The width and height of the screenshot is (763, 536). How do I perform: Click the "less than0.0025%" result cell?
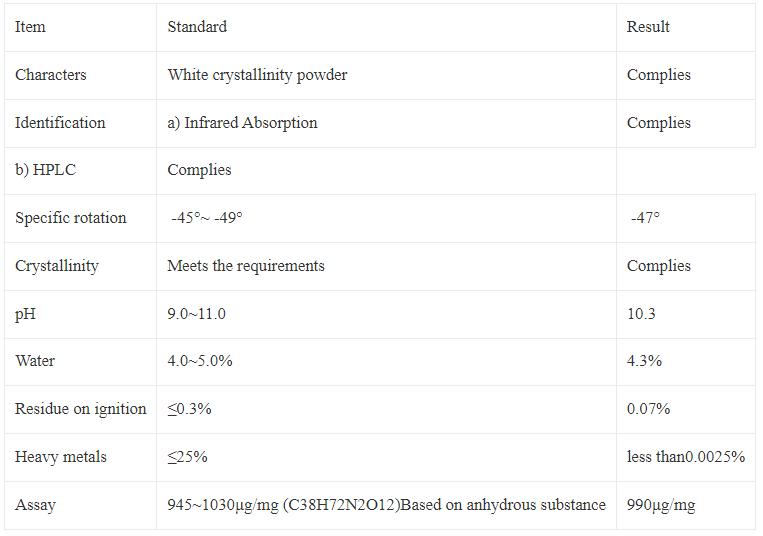(685, 457)
